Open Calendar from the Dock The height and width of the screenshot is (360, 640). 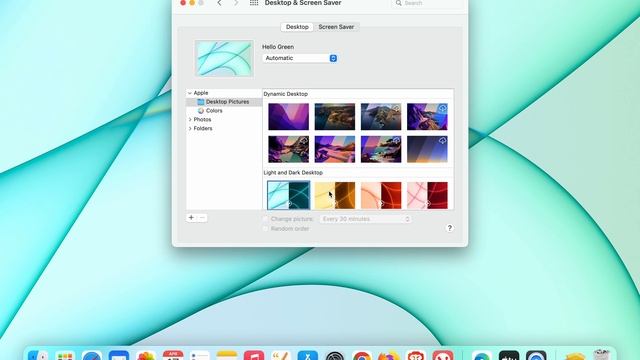coord(173,356)
